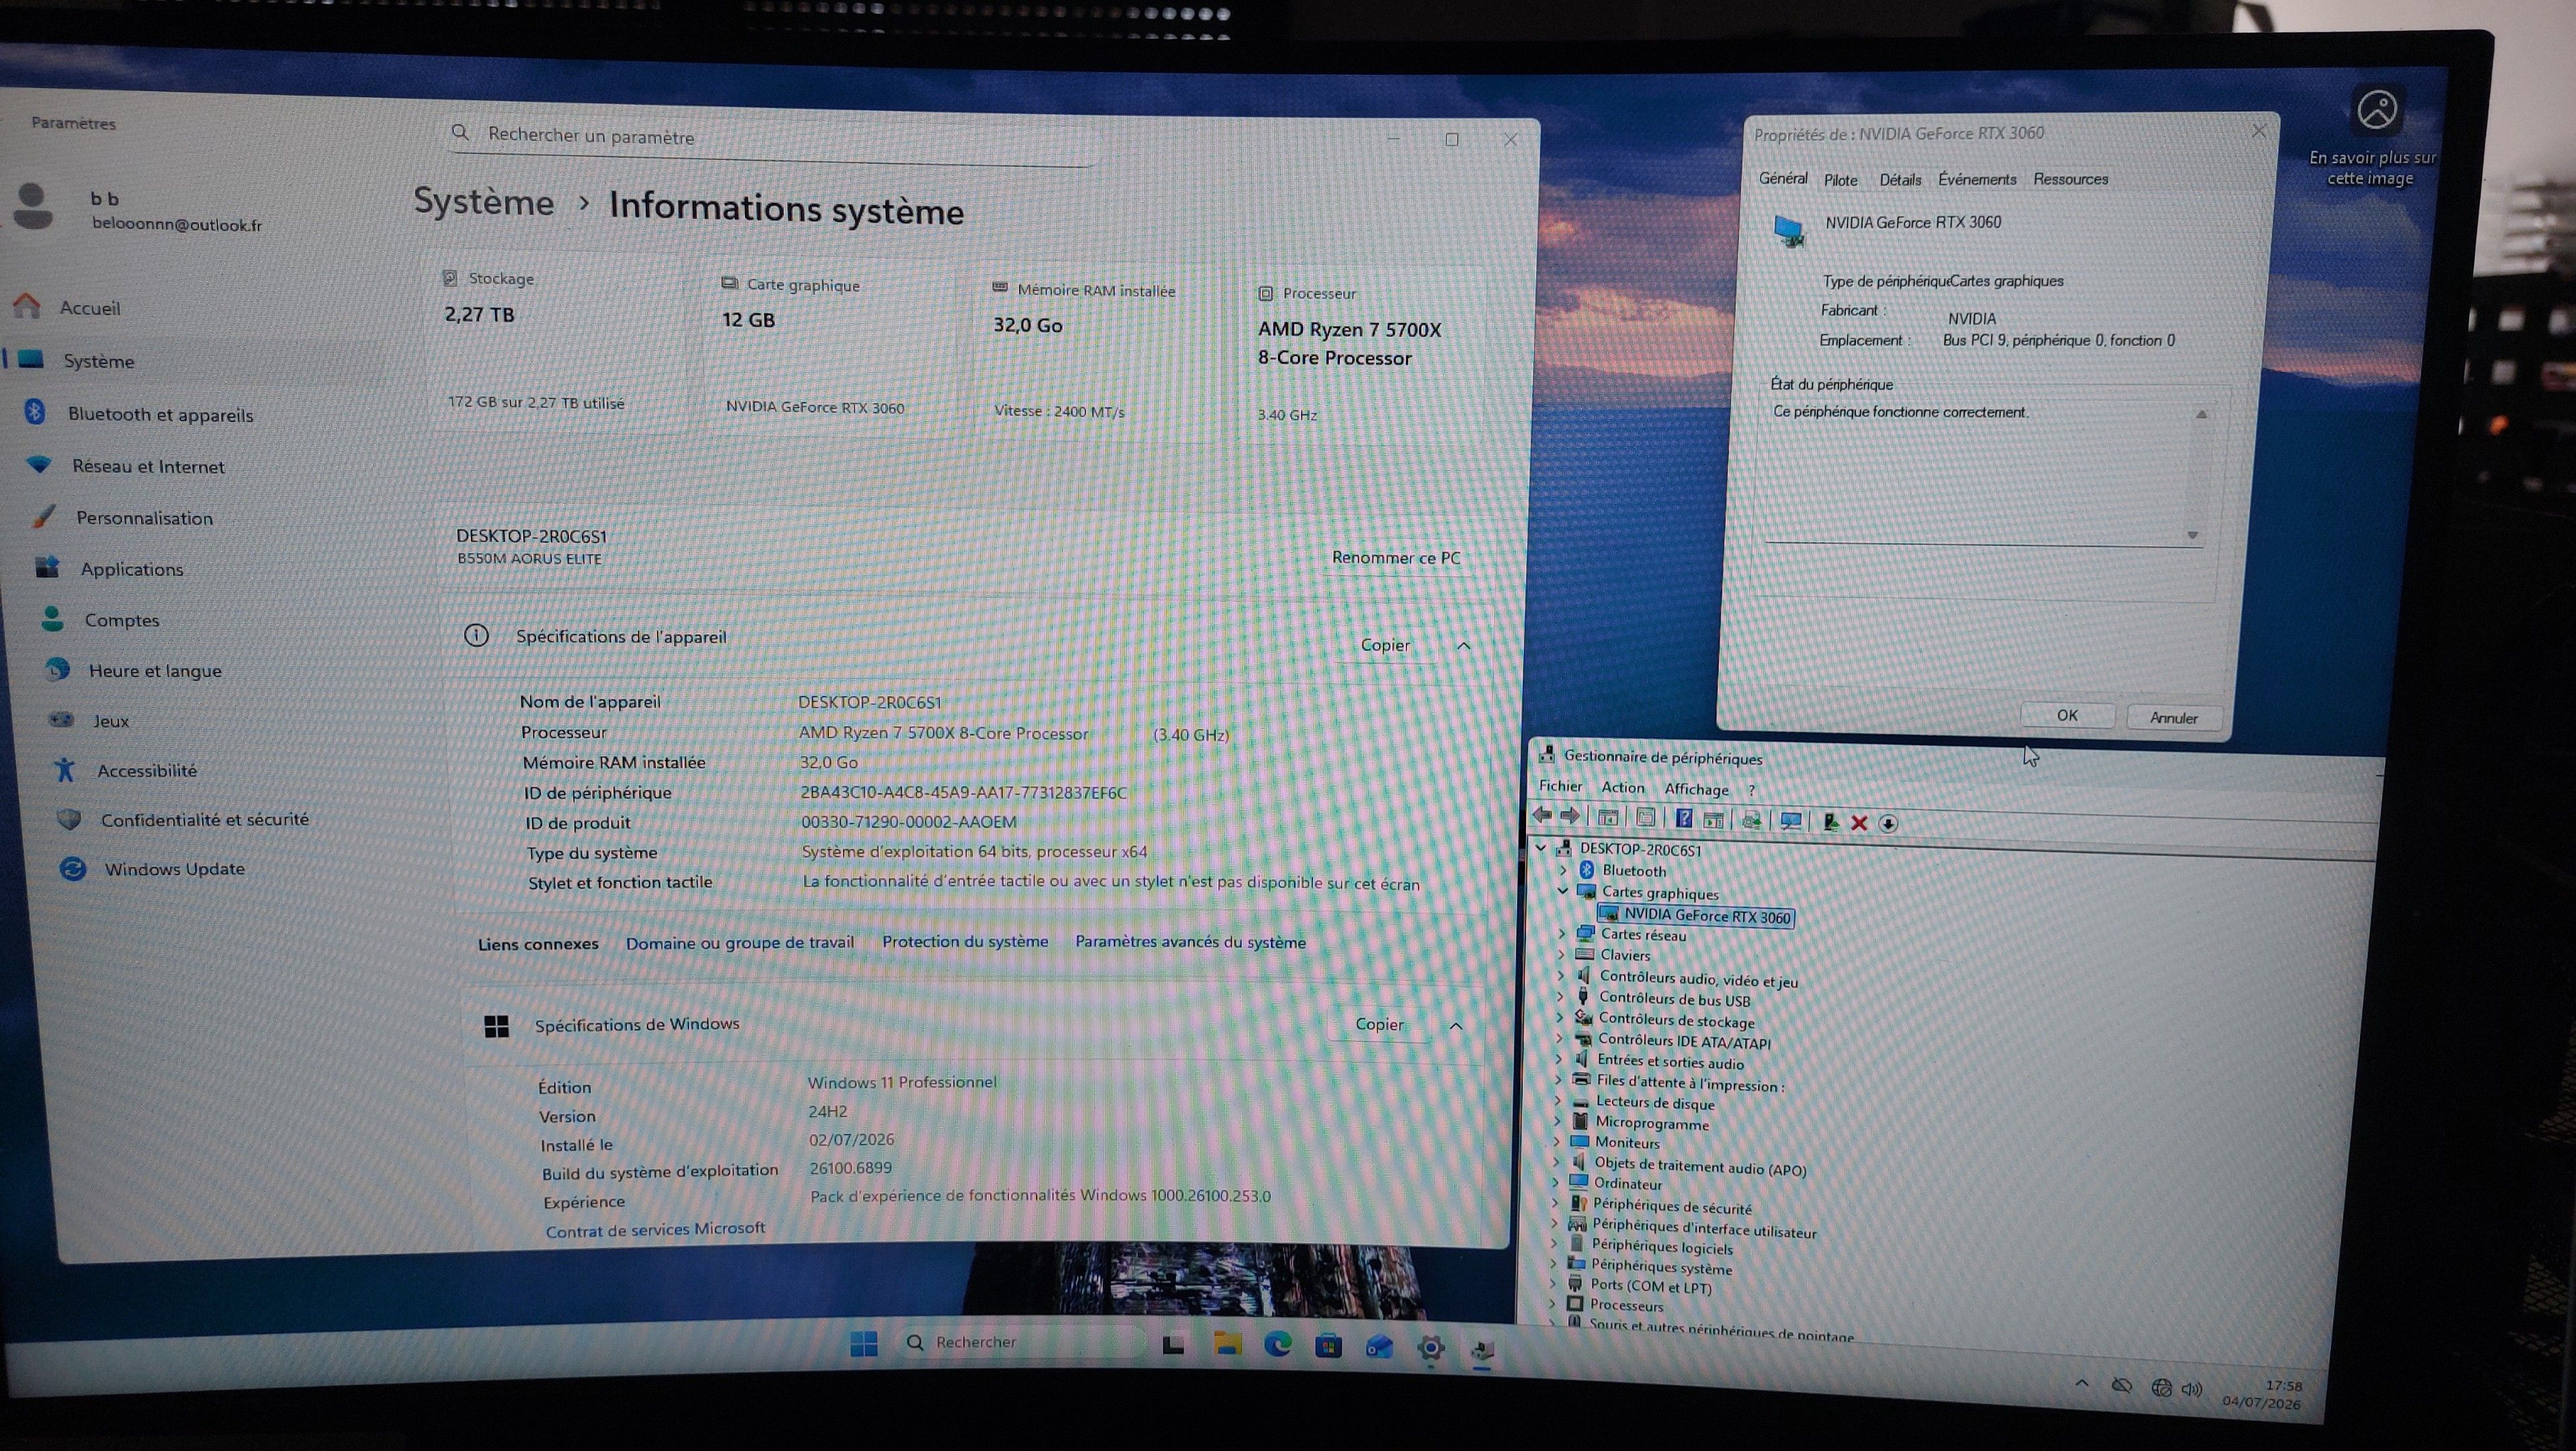This screenshot has height=1451, width=2576.
Task: Expand the Lecteurs de disque node arrow
Action: (x=1557, y=1101)
